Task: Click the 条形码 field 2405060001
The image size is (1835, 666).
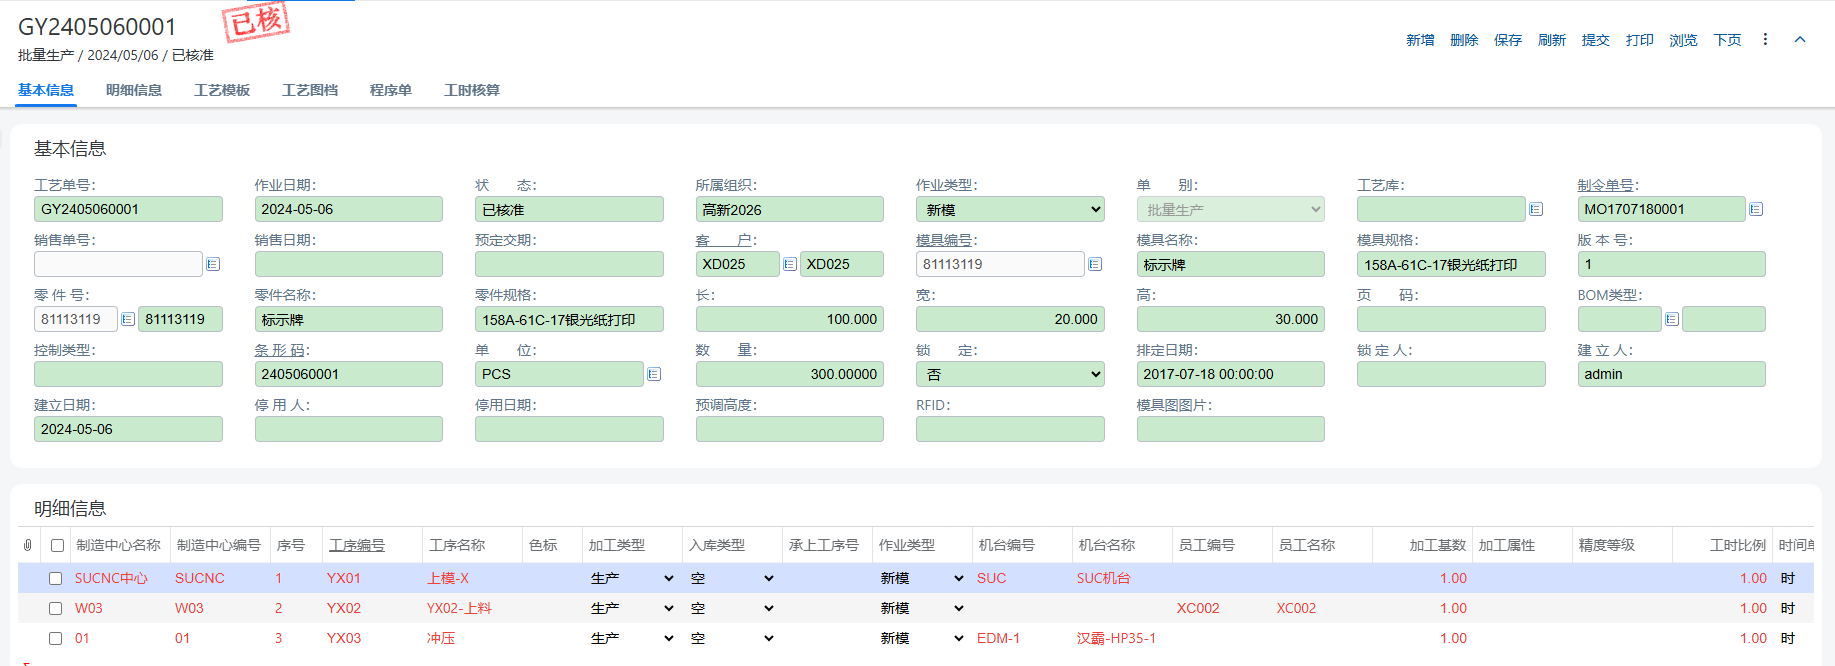Action: point(349,374)
